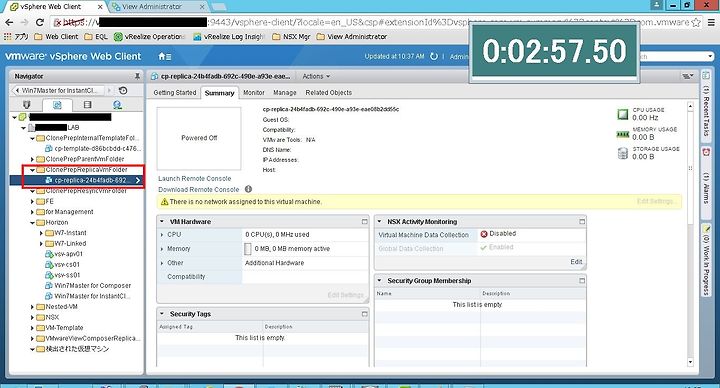Open the apps shortcut in bookmarks bar
This screenshot has height=388, width=720.
coord(16,37)
